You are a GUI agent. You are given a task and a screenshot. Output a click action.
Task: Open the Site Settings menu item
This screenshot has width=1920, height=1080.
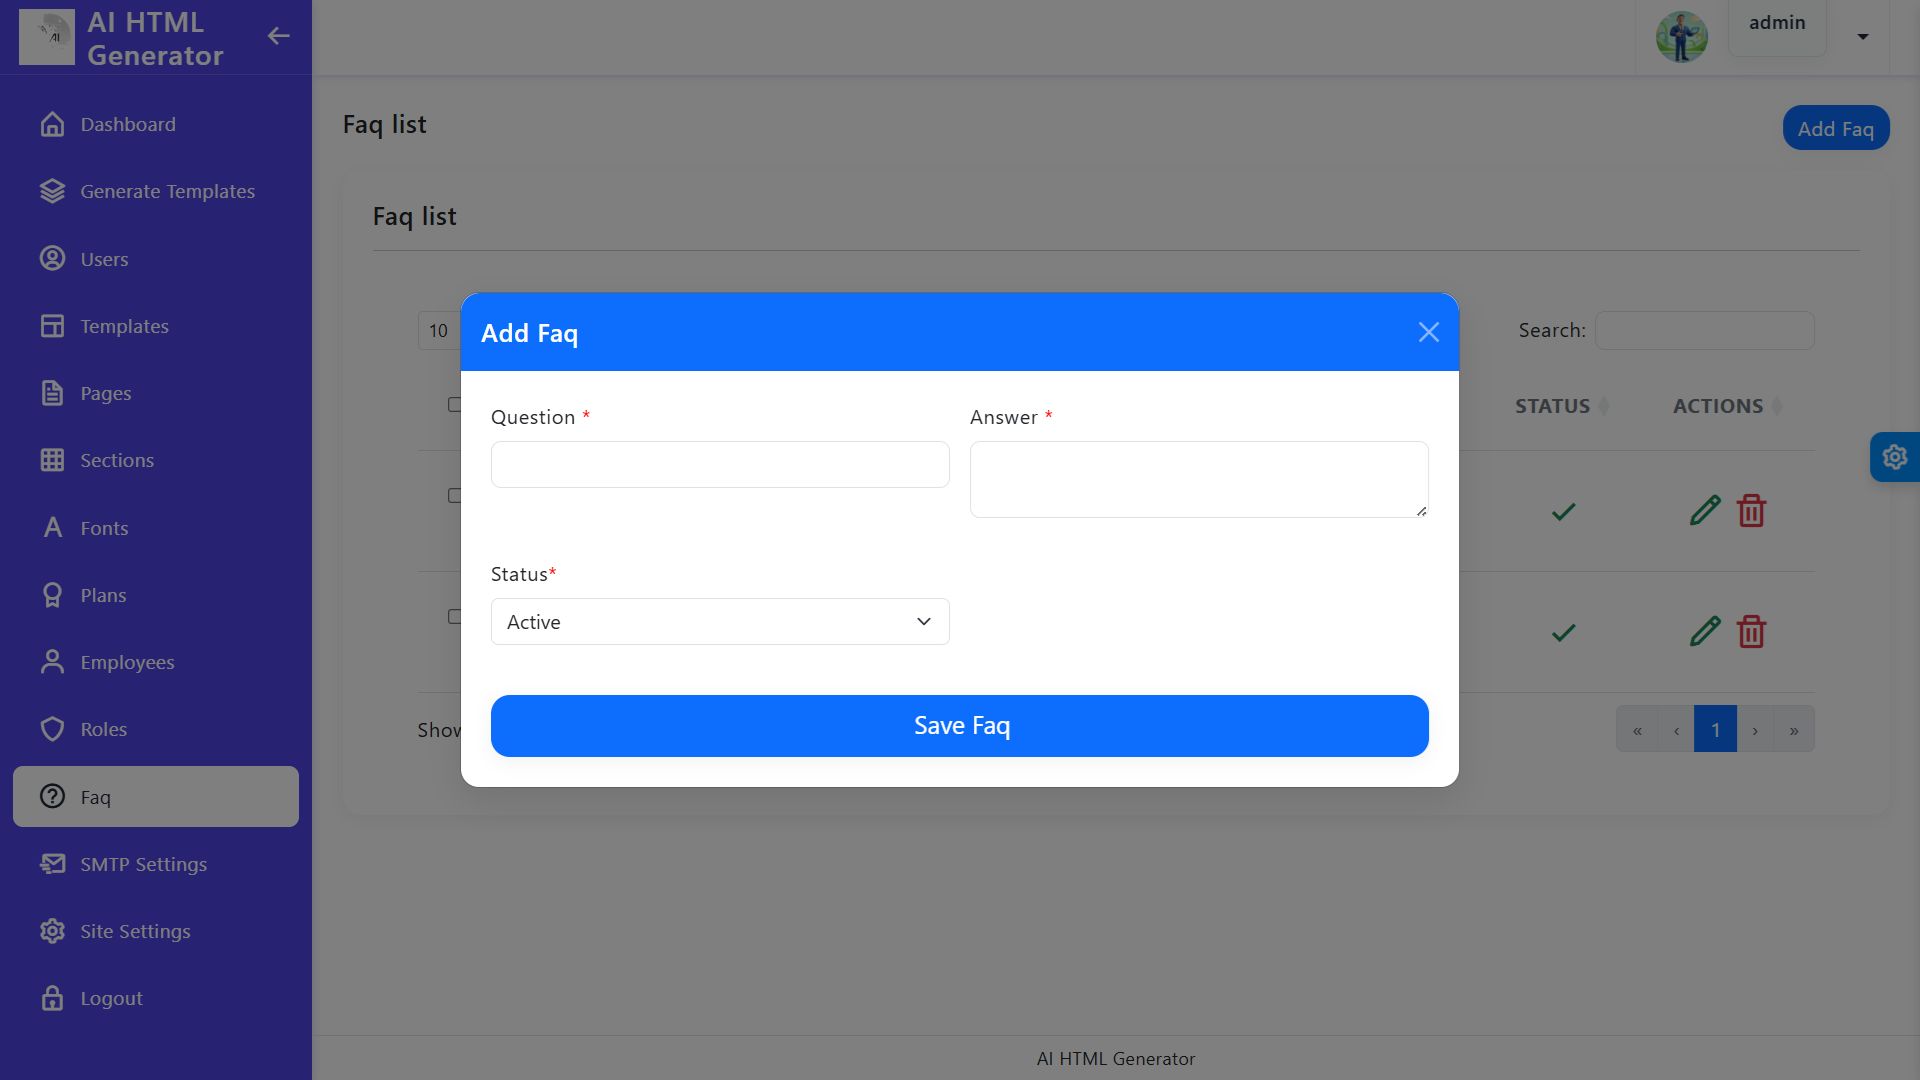click(x=135, y=931)
